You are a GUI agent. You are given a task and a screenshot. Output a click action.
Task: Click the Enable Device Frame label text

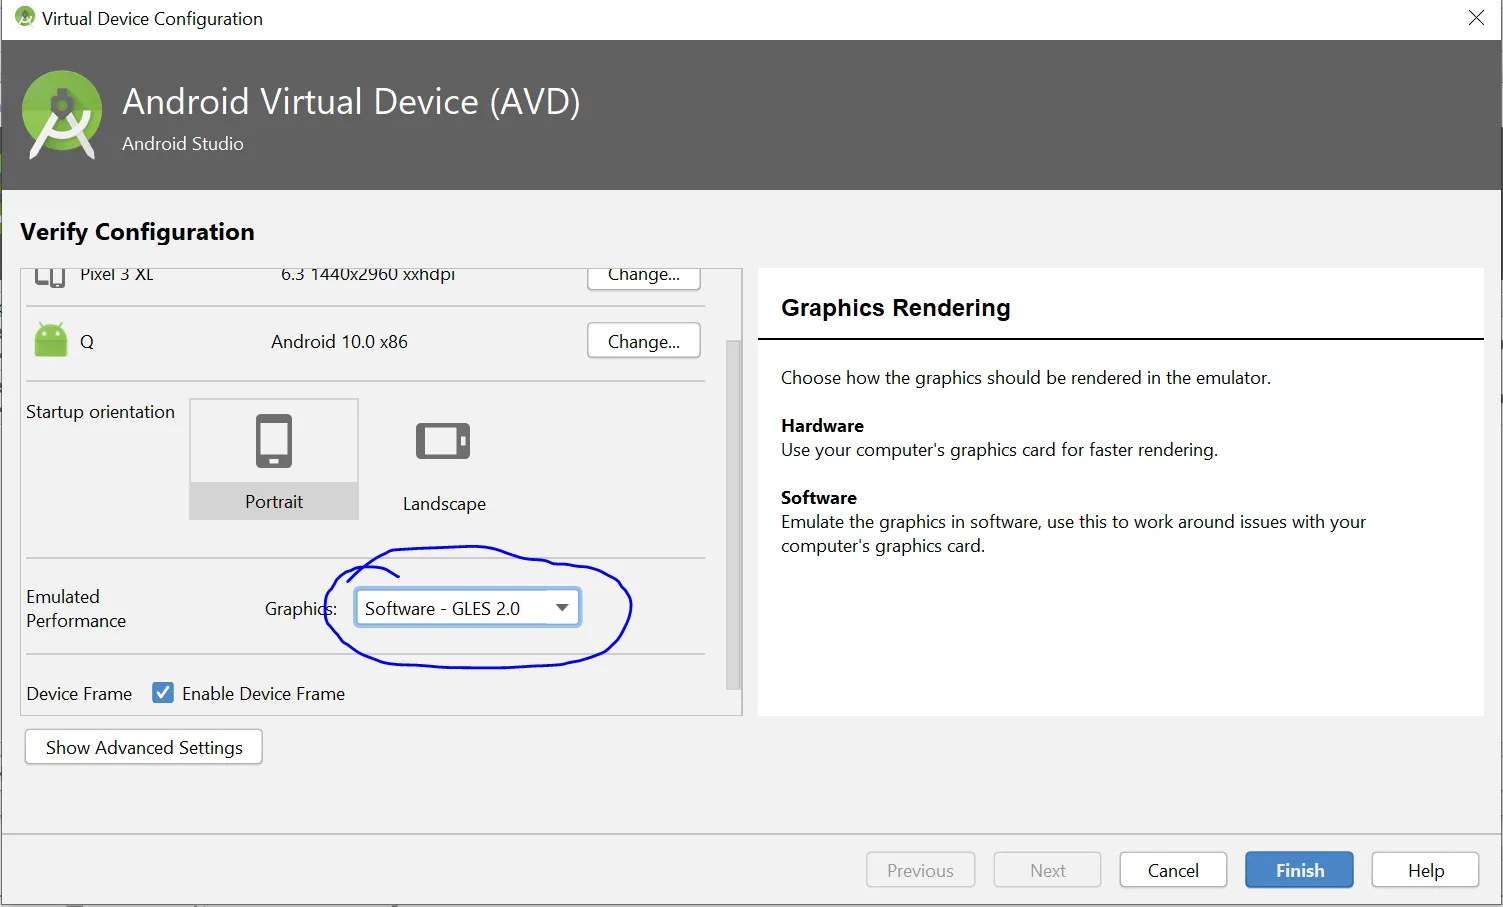[263, 693]
